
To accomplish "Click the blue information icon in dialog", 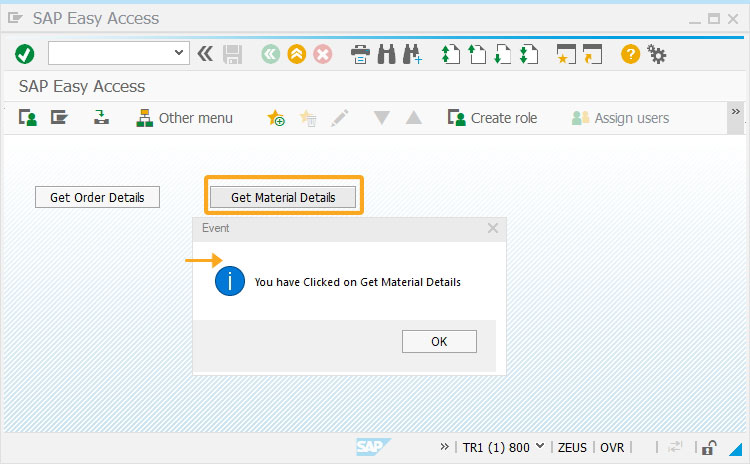I will click(230, 281).
